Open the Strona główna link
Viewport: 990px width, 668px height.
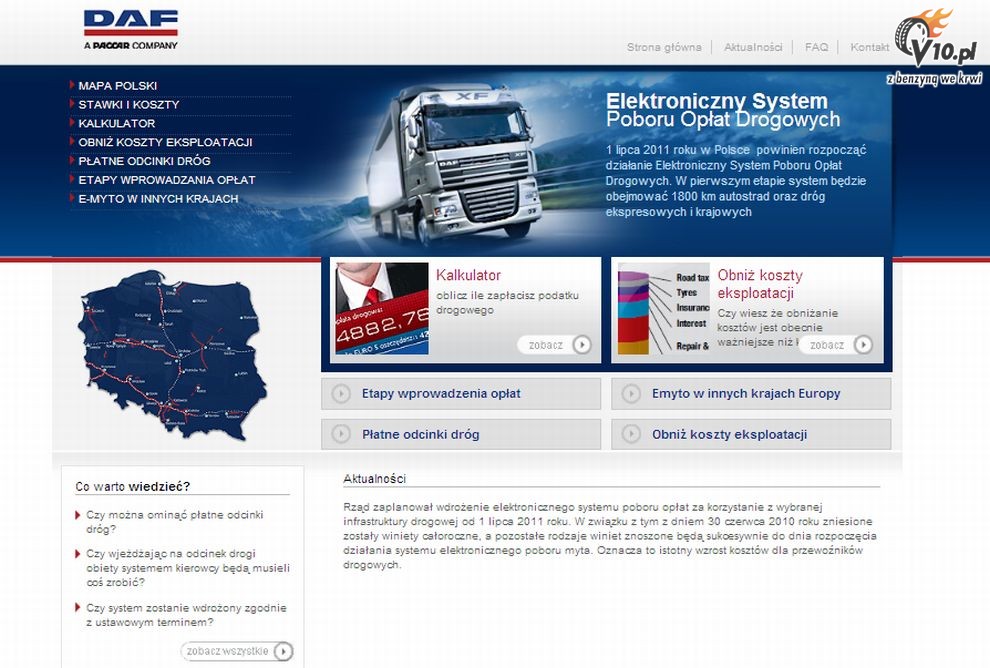664,47
